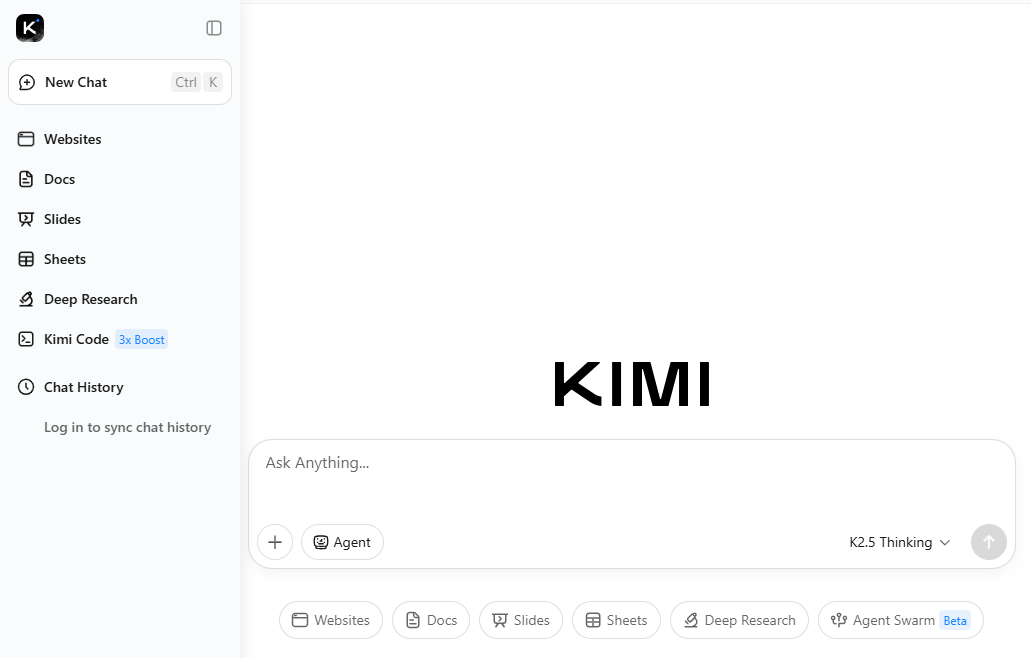Click the Chat History clock icon
Image resolution: width=1031 pixels, height=658 pixels.
coord(26,387)
